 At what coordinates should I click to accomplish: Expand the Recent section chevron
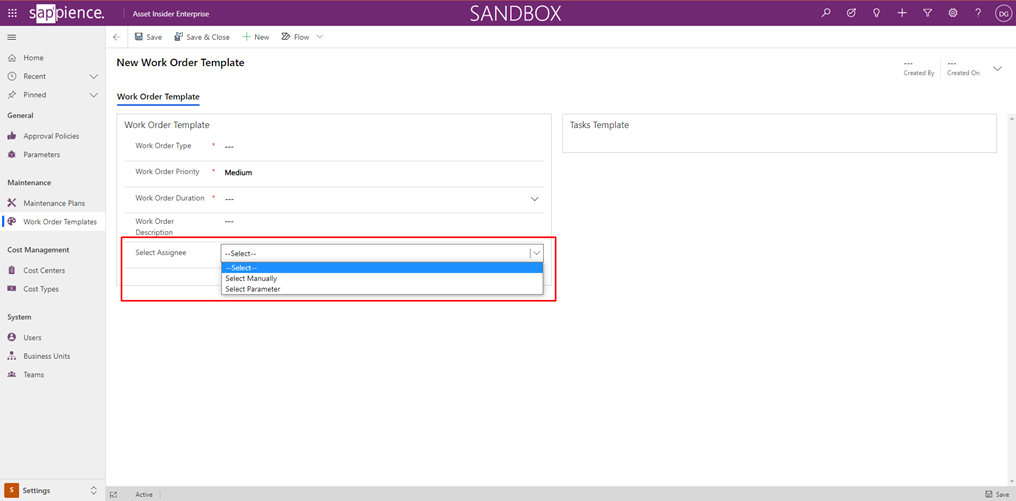click(94, 76)
